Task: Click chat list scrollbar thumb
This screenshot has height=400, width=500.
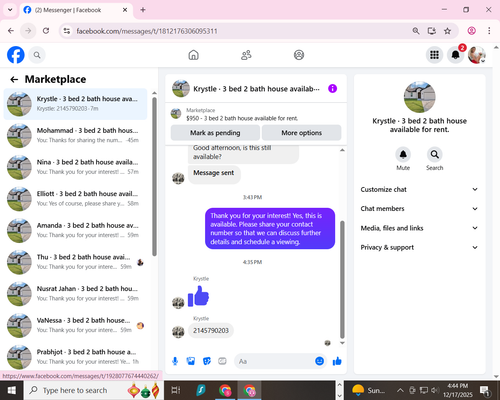Action: (x=154, y=177)
